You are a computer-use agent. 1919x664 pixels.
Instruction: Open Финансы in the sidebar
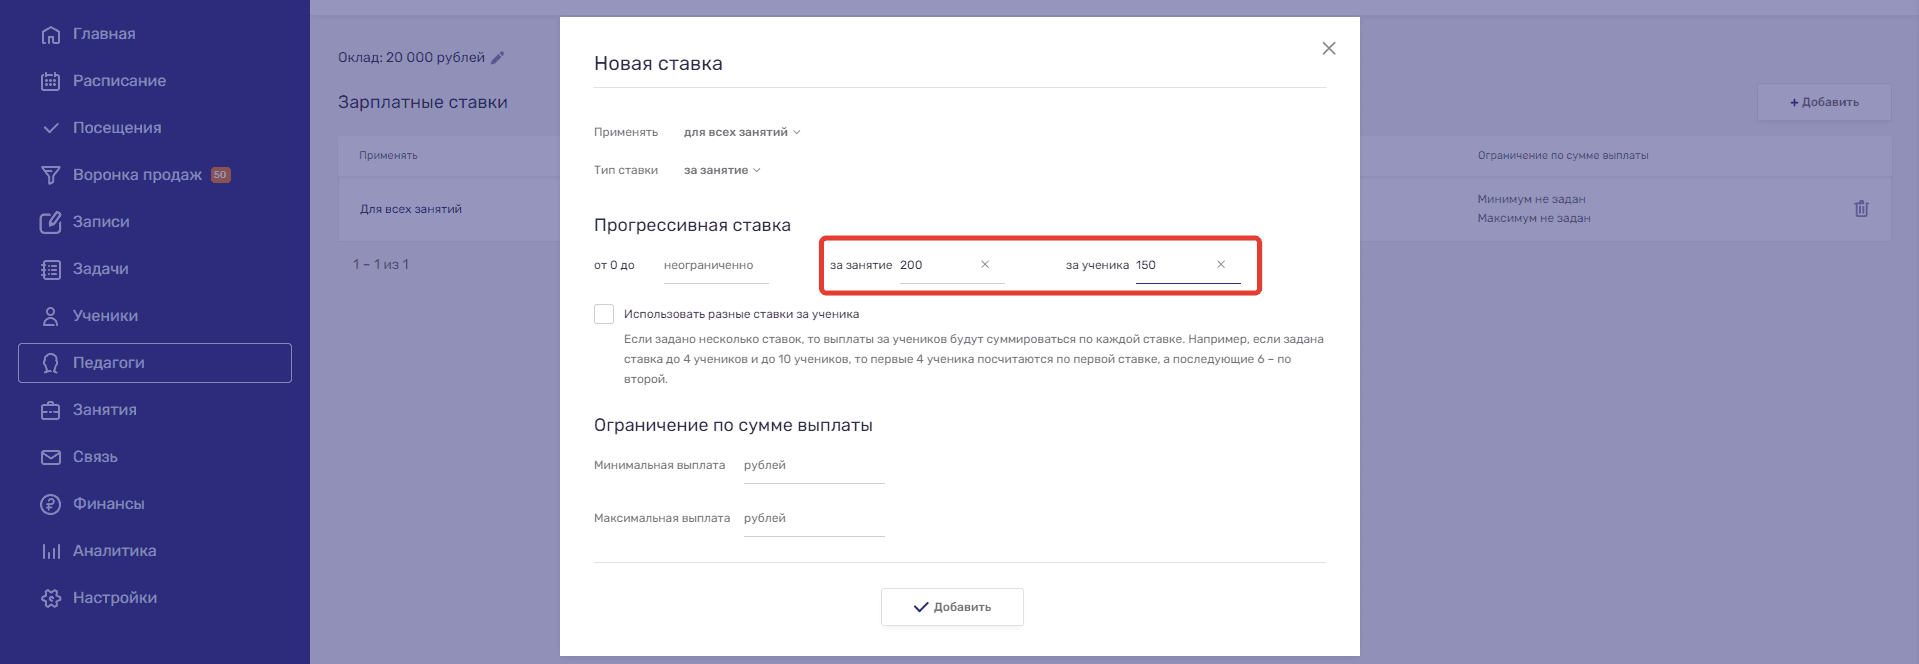tap(108, 504)
